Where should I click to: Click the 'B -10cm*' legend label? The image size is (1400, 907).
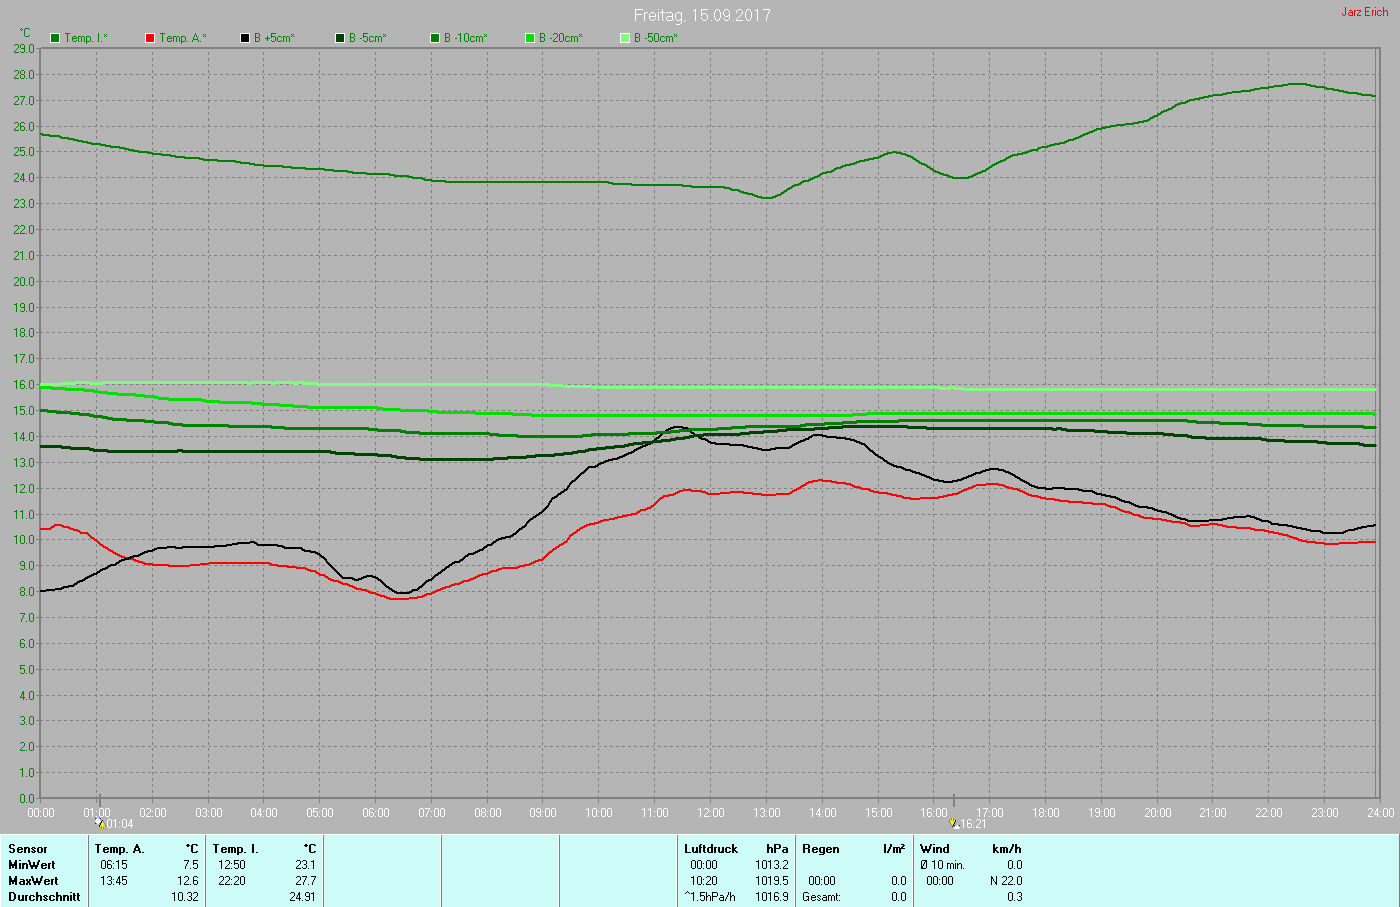pos(466,38)
